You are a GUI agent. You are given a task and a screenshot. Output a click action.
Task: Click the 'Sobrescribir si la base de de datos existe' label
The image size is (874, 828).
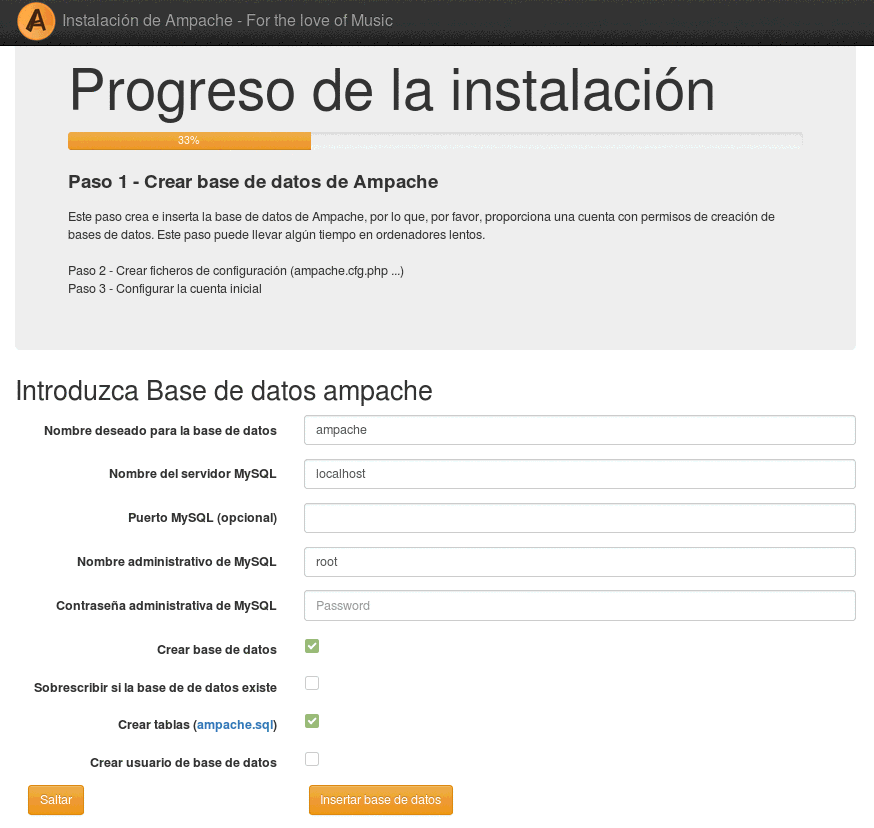[x=156, y=687]
